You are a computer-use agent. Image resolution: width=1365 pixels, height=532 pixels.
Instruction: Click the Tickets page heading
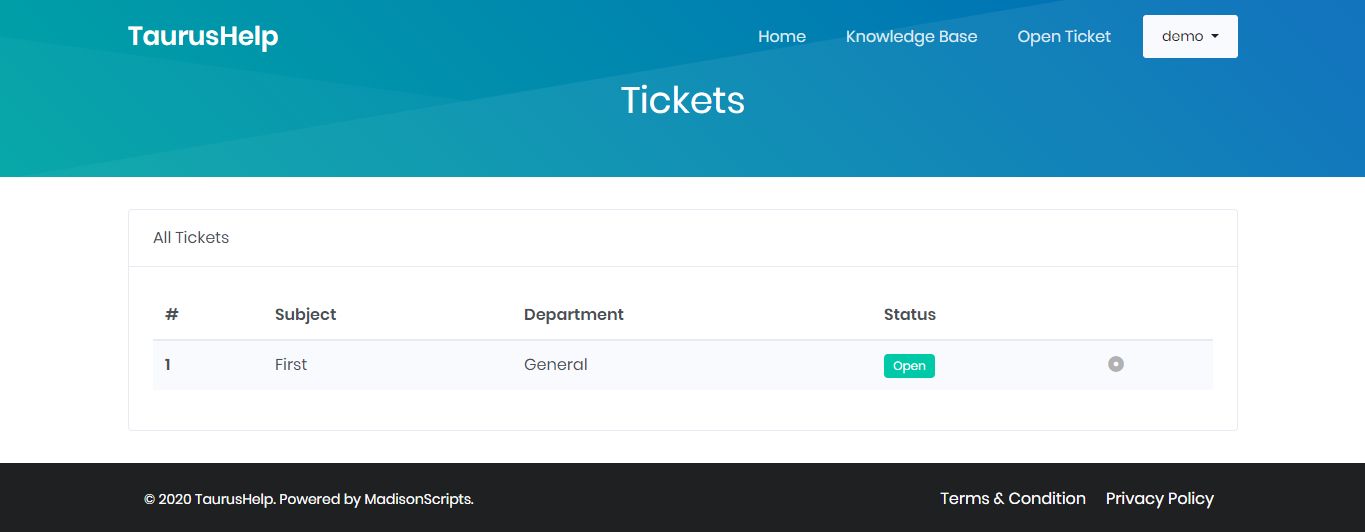point(683,100)
